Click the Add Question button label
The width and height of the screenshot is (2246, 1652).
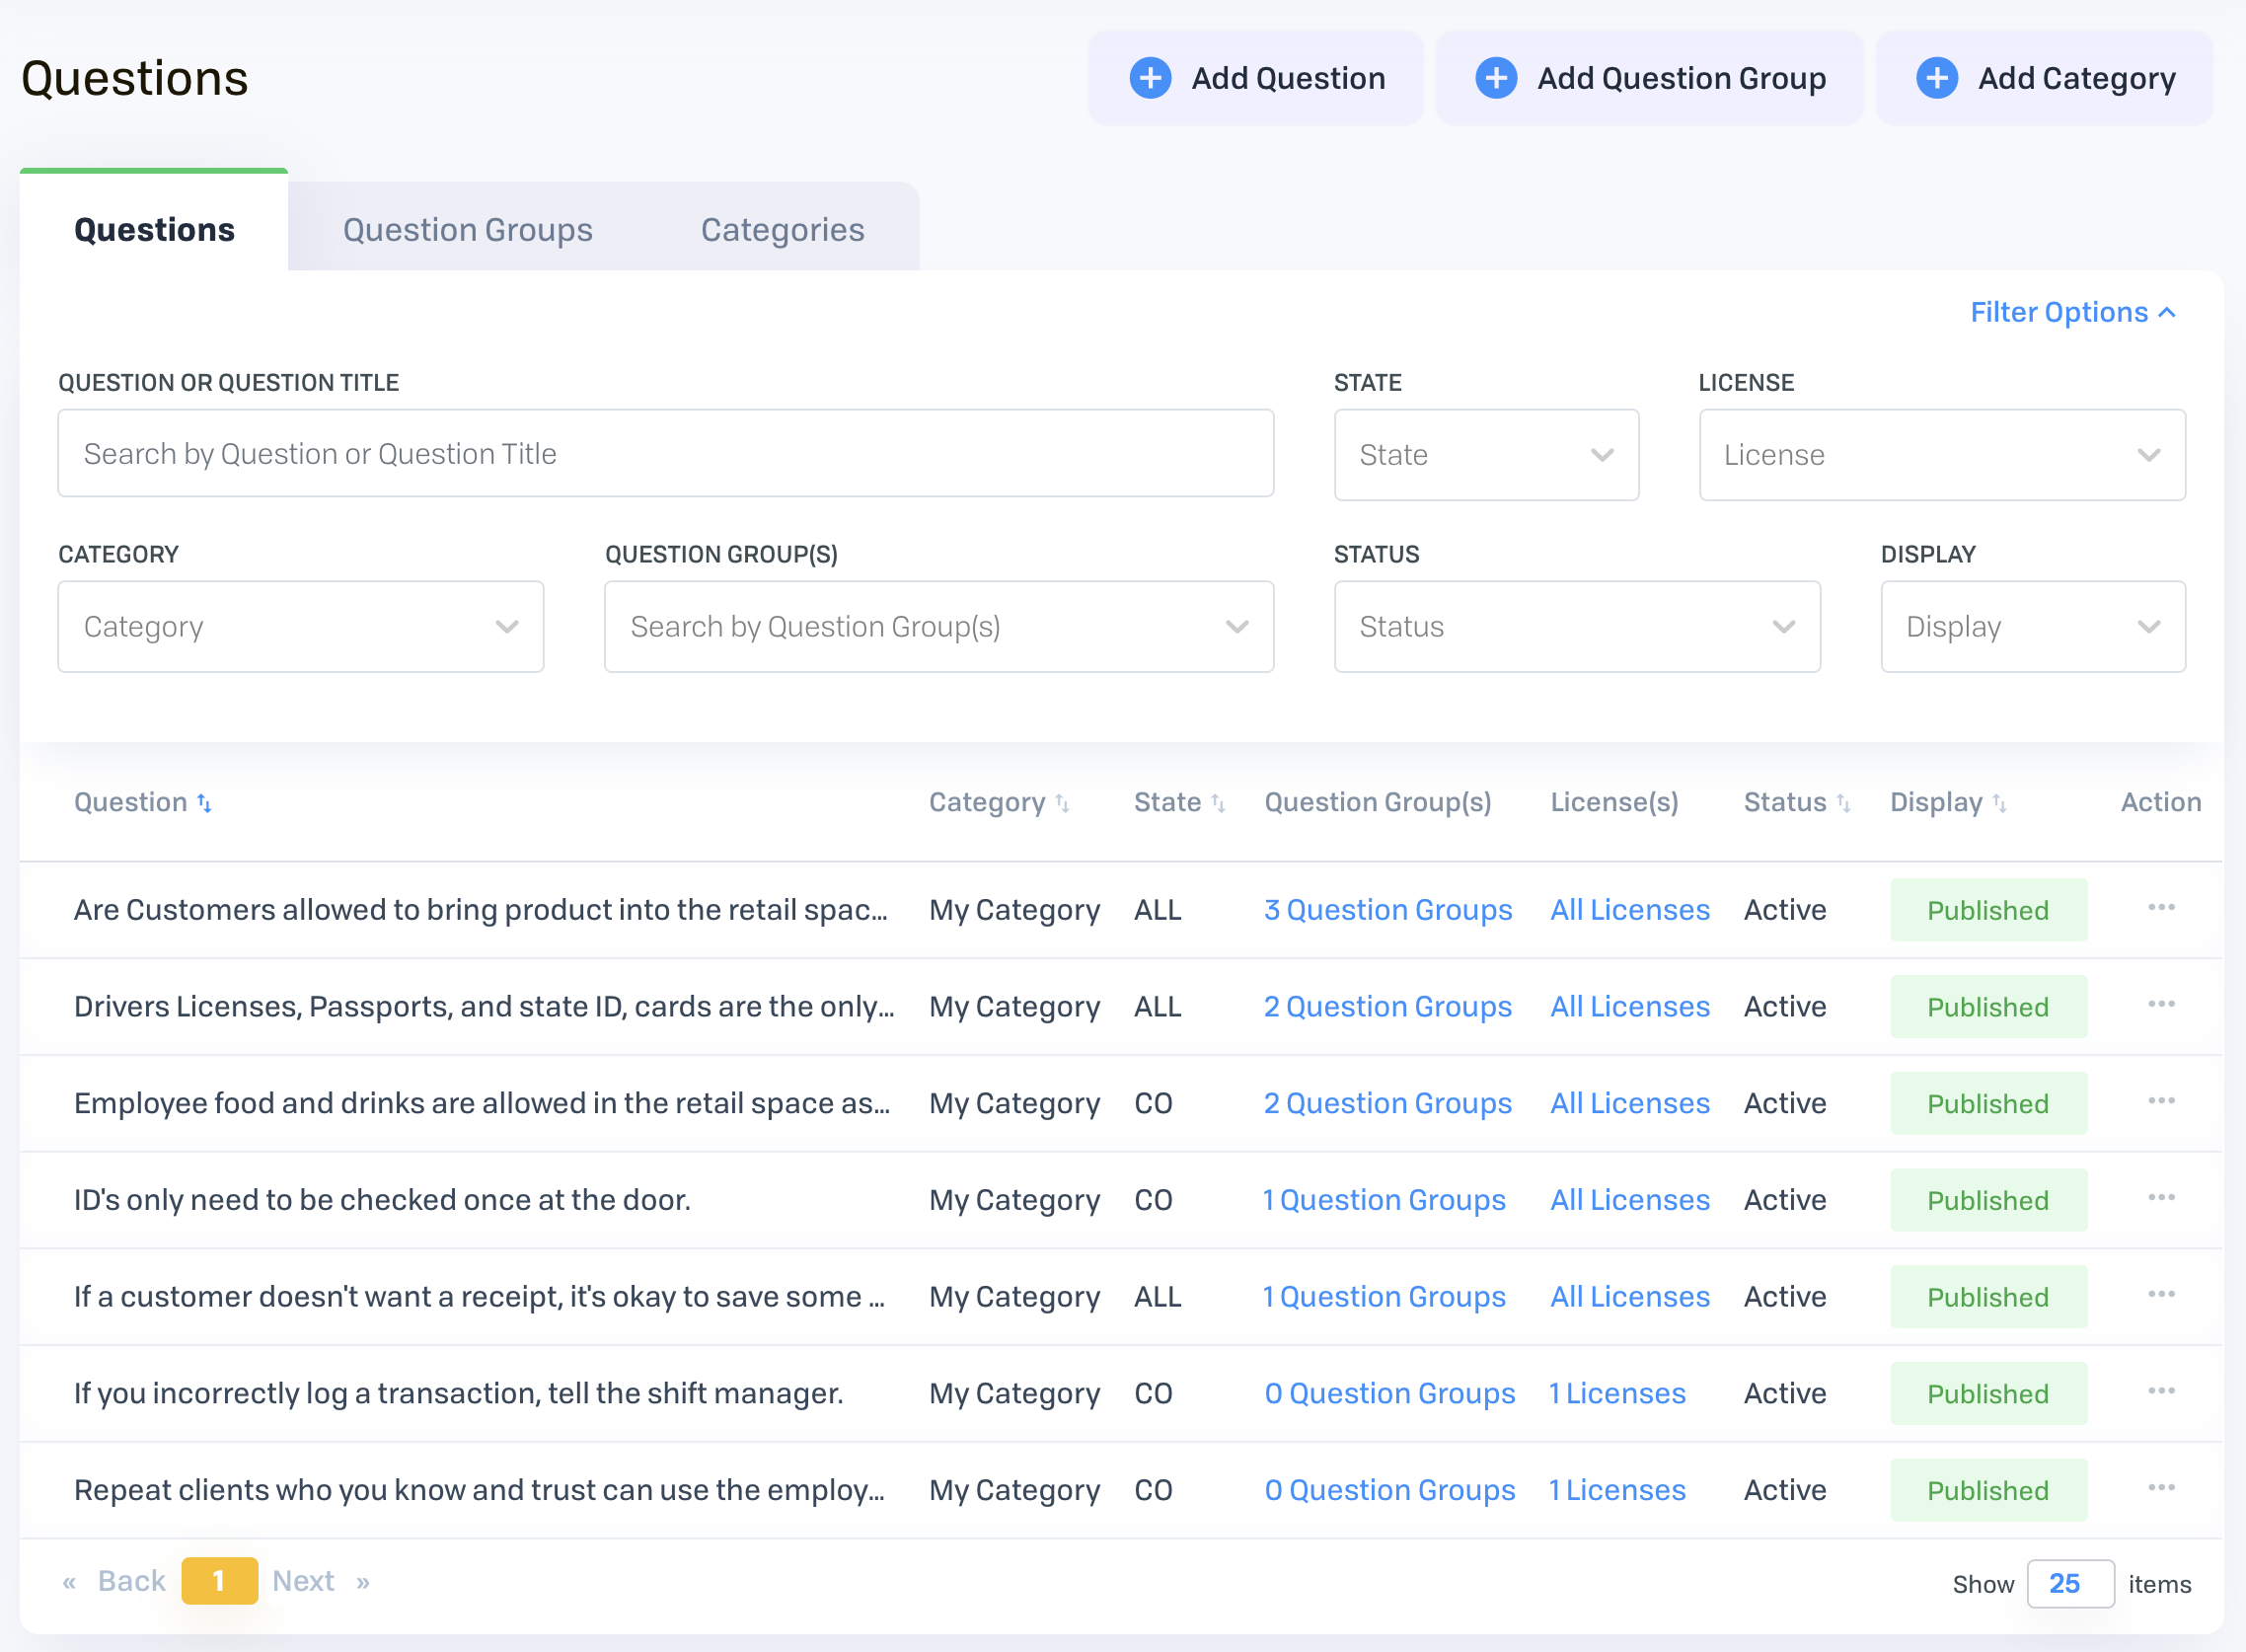[x=1288, y=78]
